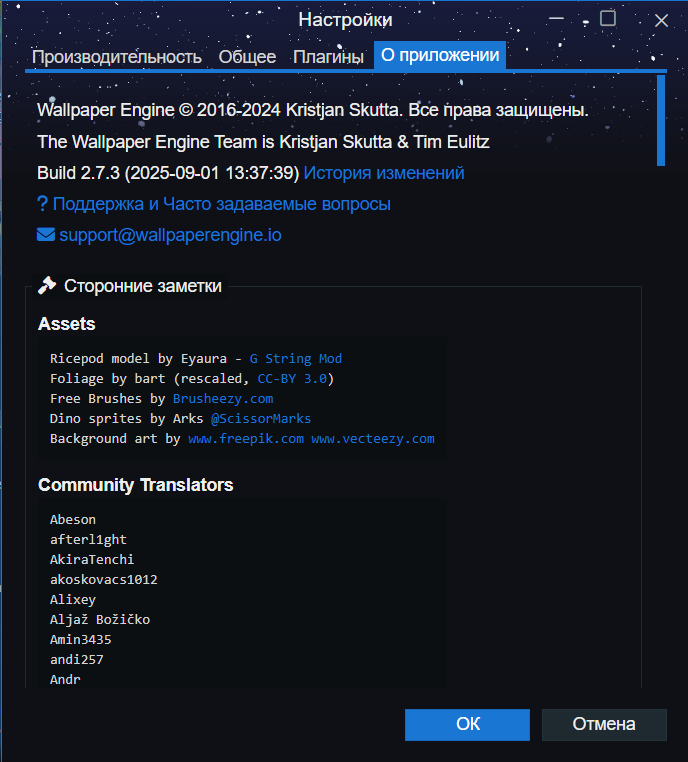The height and width of the screenshot is (762, 688).
Task: Click the vertical scrollbar thumb
Action: pyautogui.click(x=661, y=120)
